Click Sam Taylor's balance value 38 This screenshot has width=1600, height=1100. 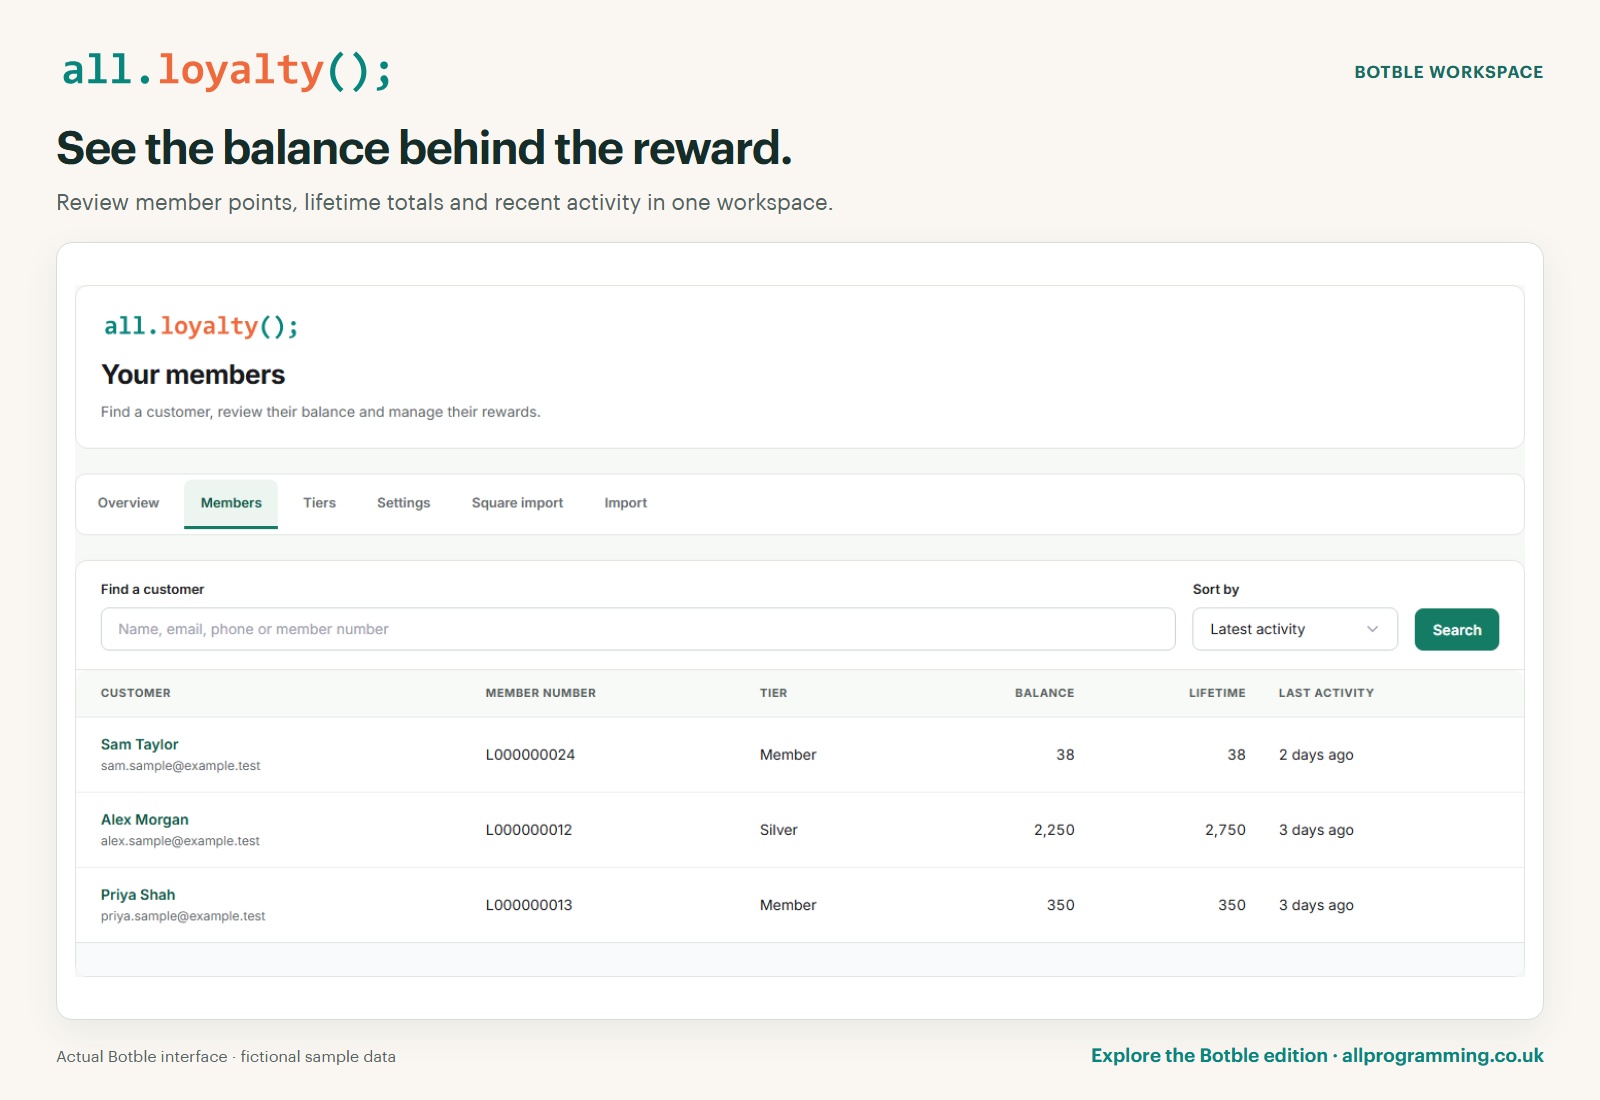1065,755
